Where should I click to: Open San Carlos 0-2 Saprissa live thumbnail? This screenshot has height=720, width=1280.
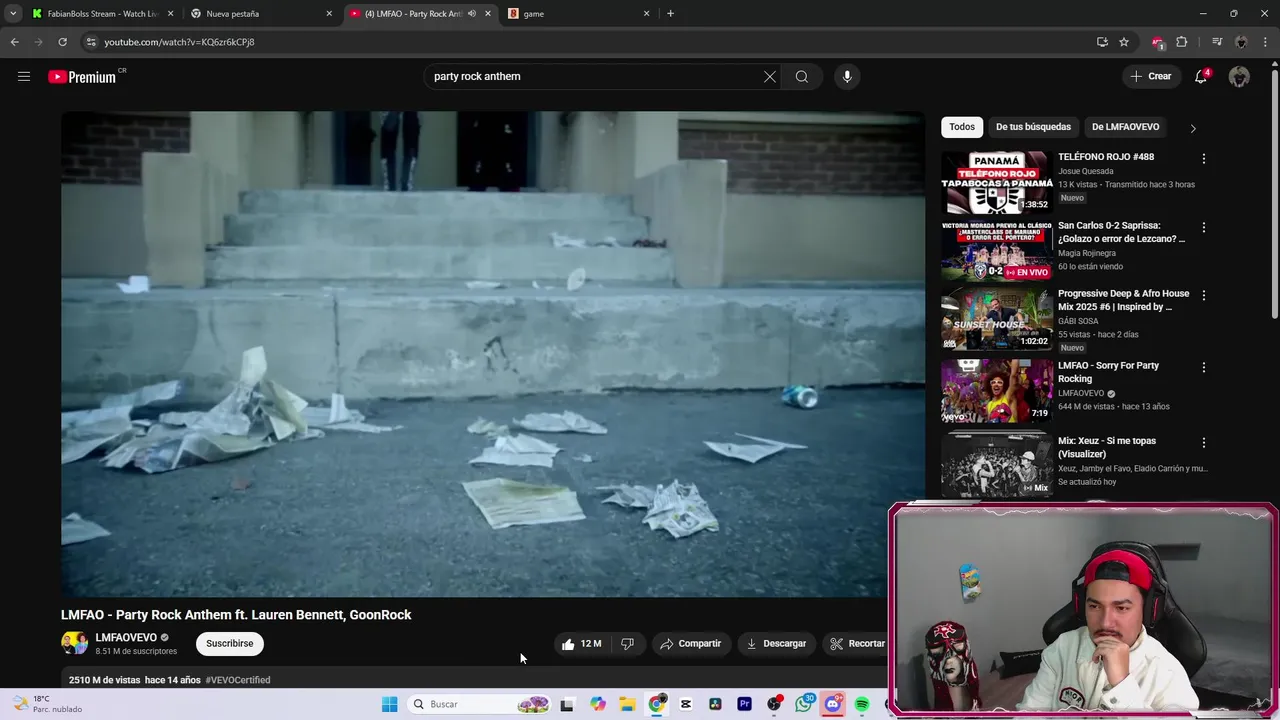coord(996,251)
